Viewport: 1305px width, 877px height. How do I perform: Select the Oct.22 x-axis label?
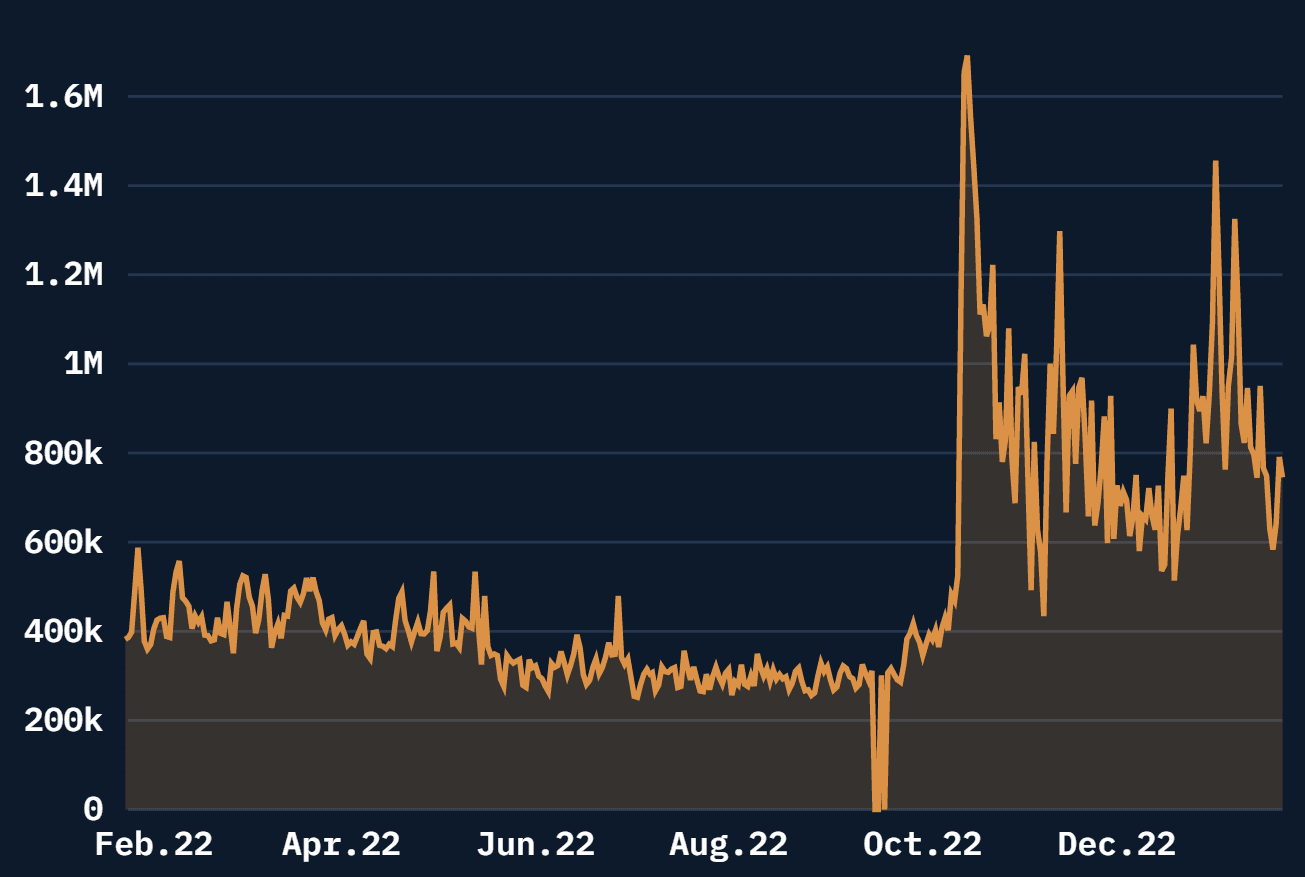(922, 845)
